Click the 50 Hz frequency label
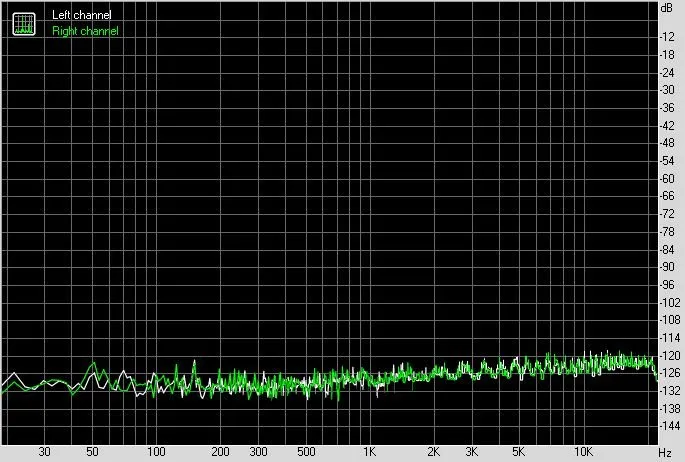 (92, 452)
